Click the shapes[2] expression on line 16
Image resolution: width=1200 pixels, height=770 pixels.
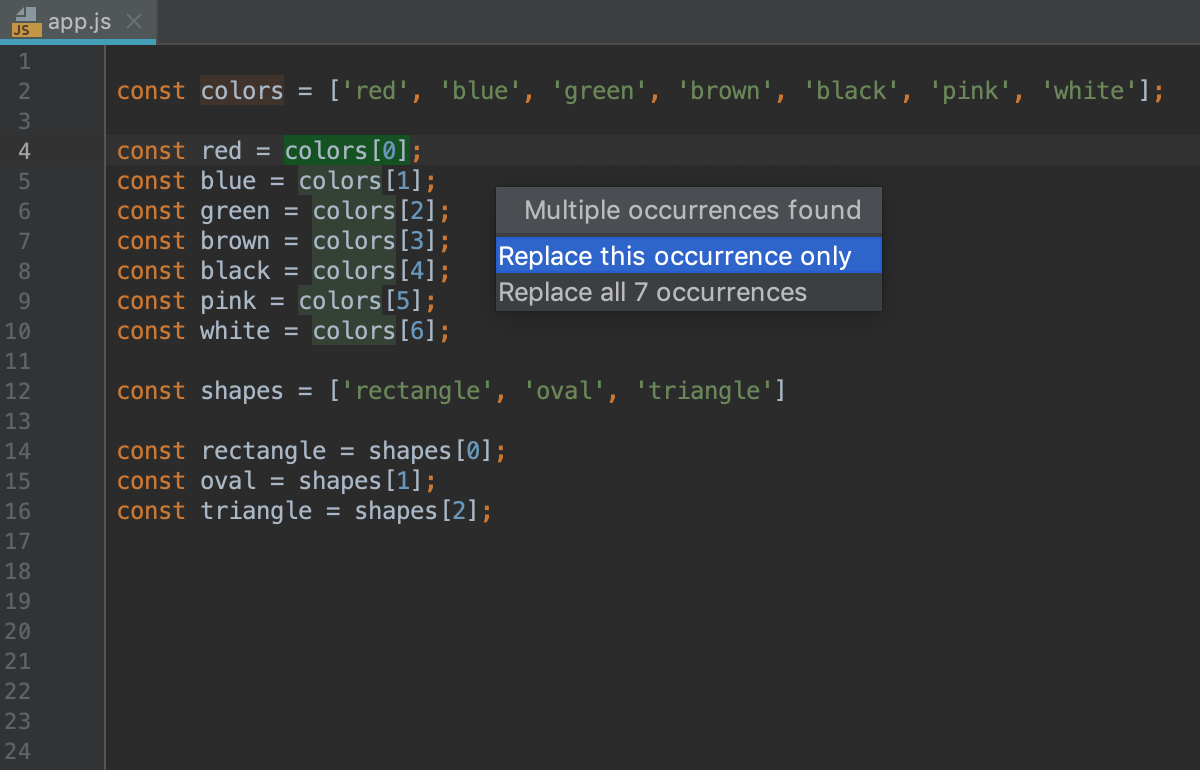click(x=417, y=511)
